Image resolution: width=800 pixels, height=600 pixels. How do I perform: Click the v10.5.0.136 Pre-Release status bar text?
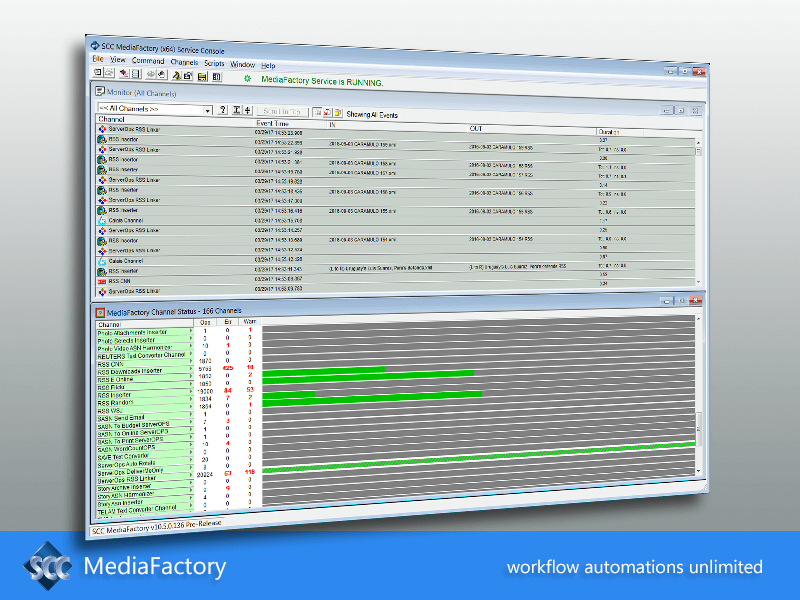[x=186, y=526]
